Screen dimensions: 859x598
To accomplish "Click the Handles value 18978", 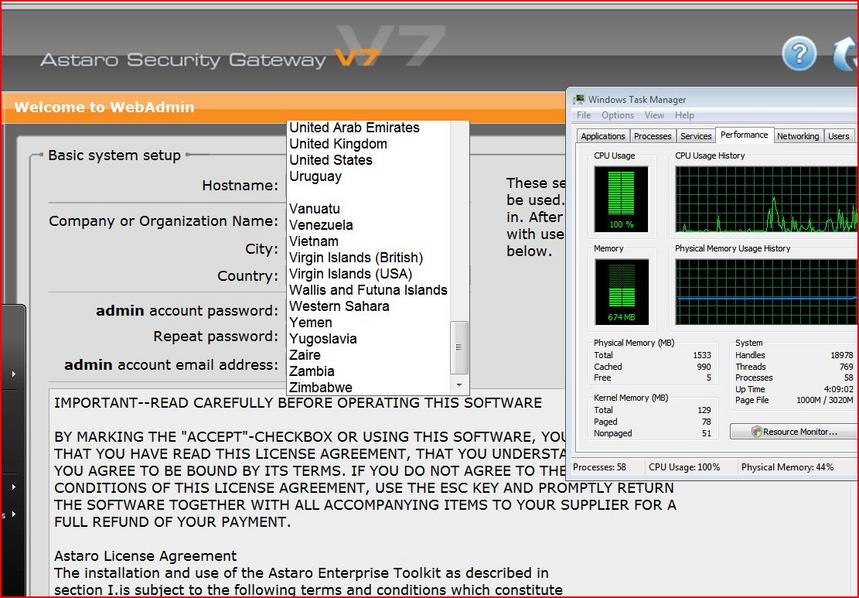I will tap(842, 355).
